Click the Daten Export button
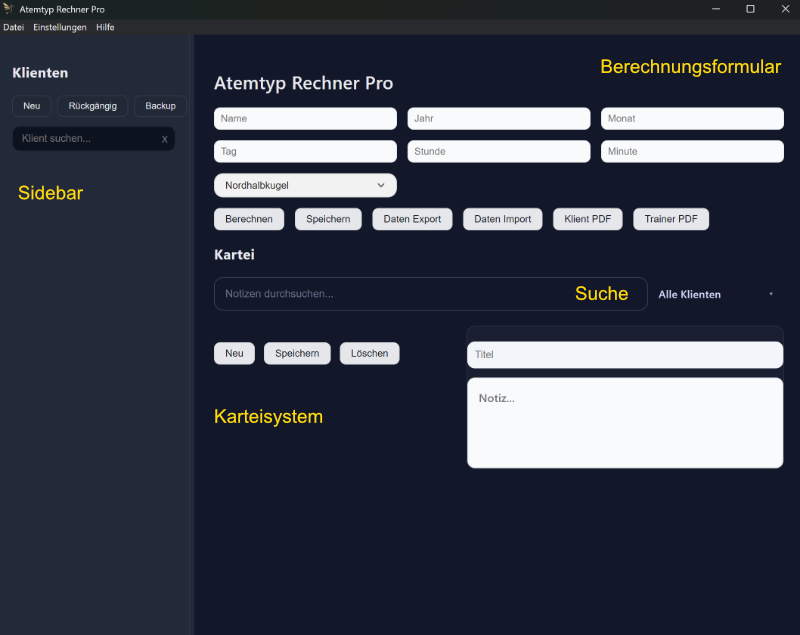This screenshot has width=800, height=635. point(412,219)
